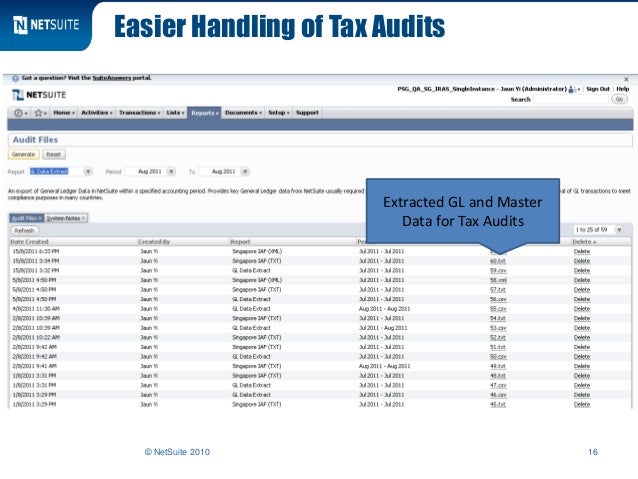Open the 58.xml file link

click(x=498, y=280)
